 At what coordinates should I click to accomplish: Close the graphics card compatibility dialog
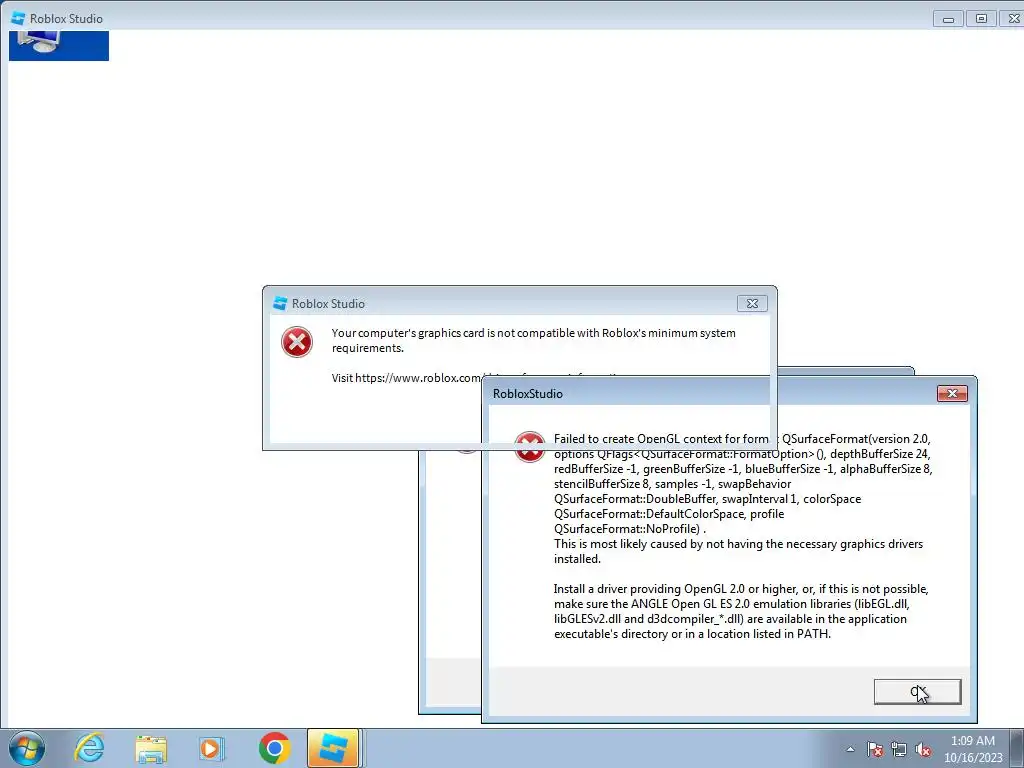click(x=752, y=304)
